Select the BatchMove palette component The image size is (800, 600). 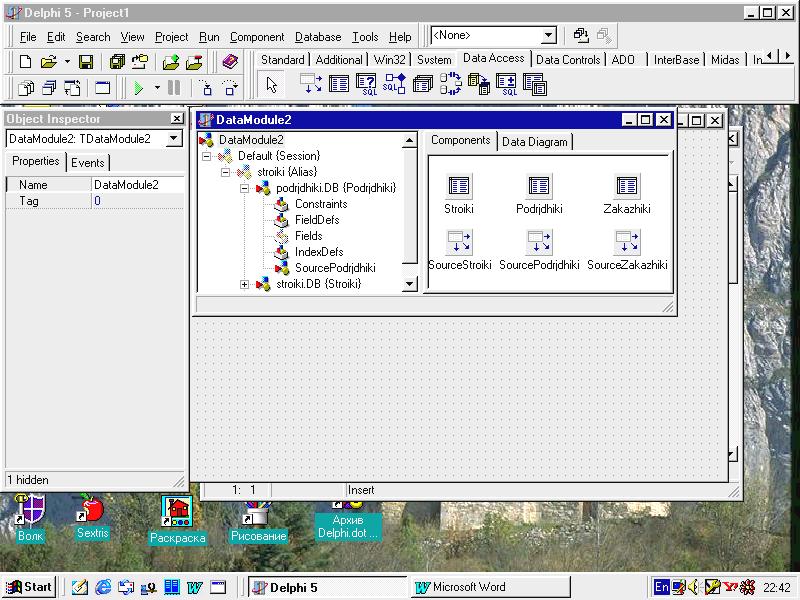(x=479, y=84)
